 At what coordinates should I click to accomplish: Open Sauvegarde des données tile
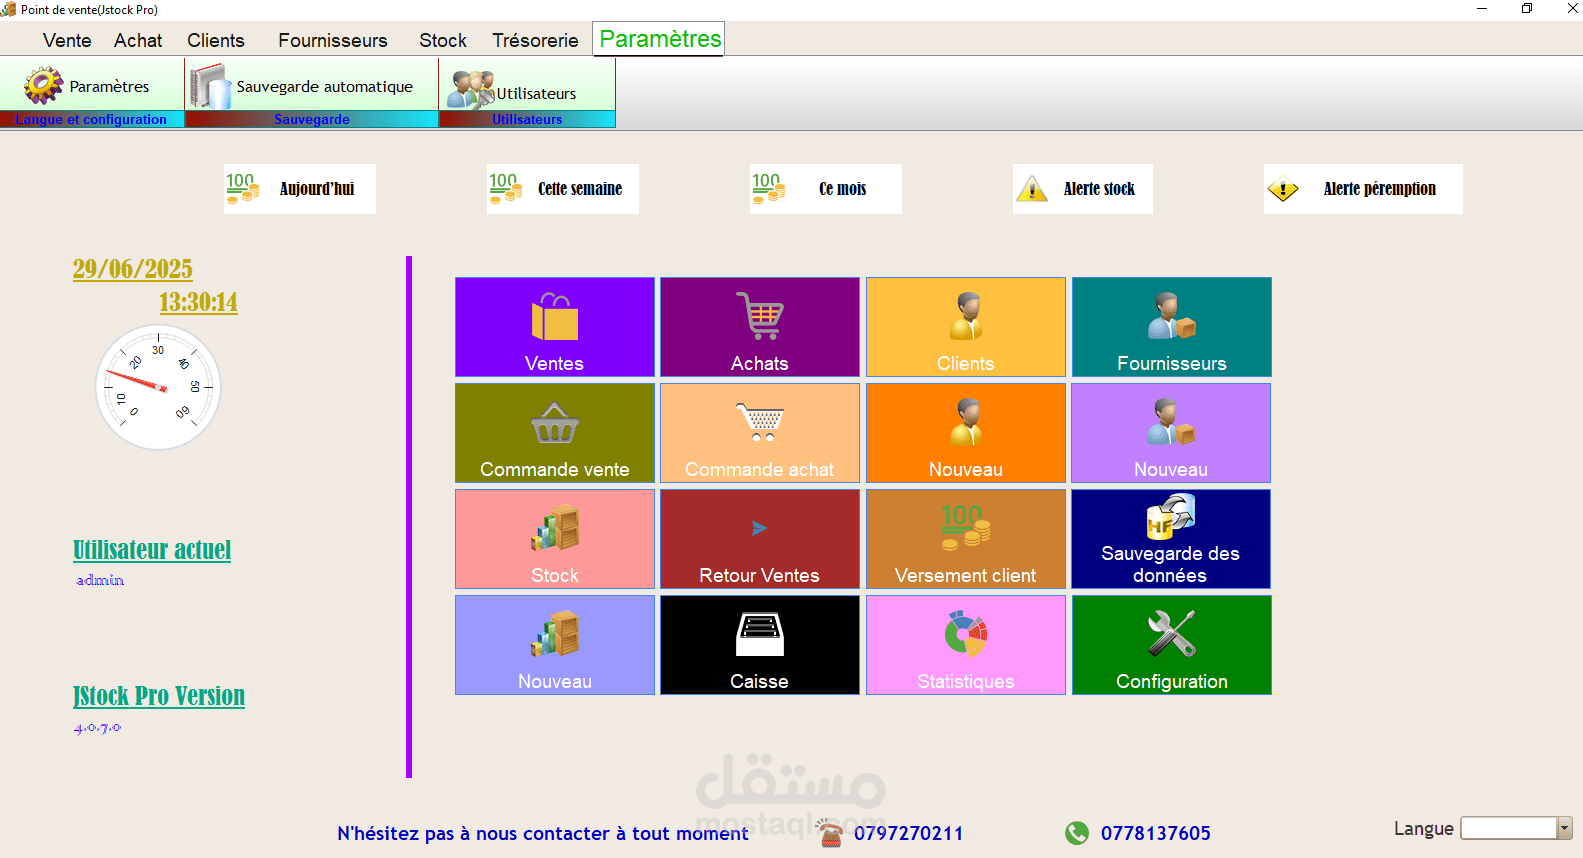click(x=1171, y=539)
